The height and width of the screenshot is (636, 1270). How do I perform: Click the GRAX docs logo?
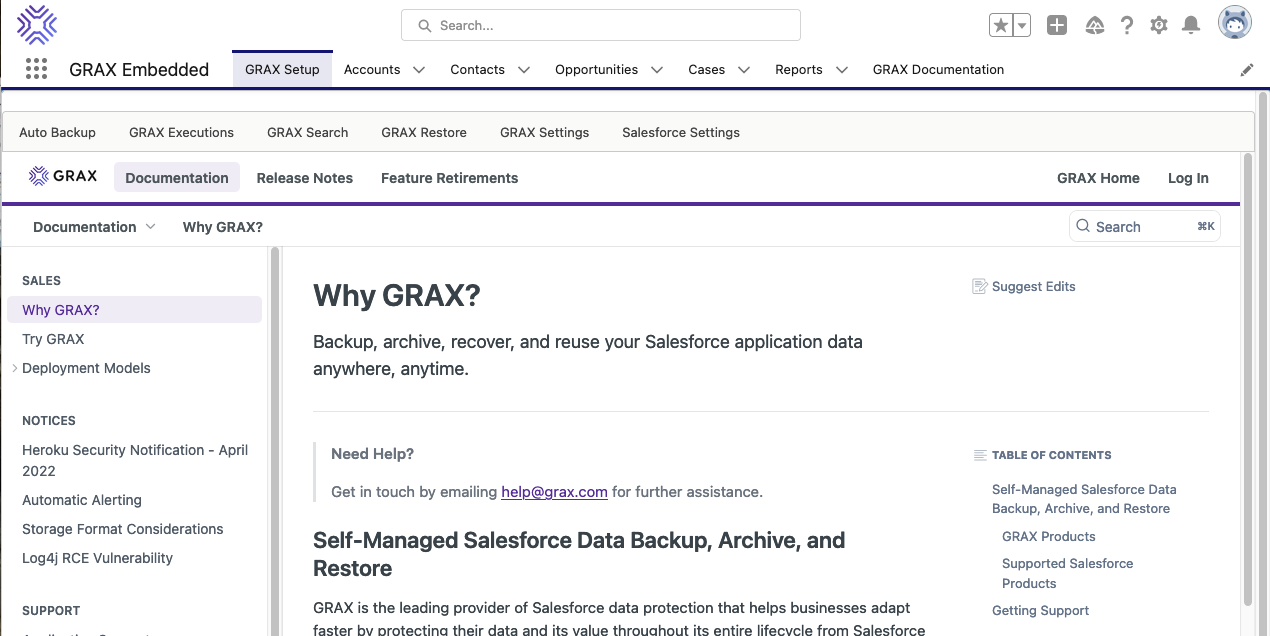pyautogui.click(x=63, y=176)
